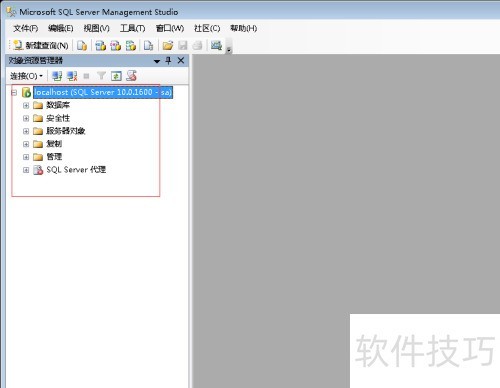
Task: Click the 新建查询(N) new query button
Action: coord(41,45)
